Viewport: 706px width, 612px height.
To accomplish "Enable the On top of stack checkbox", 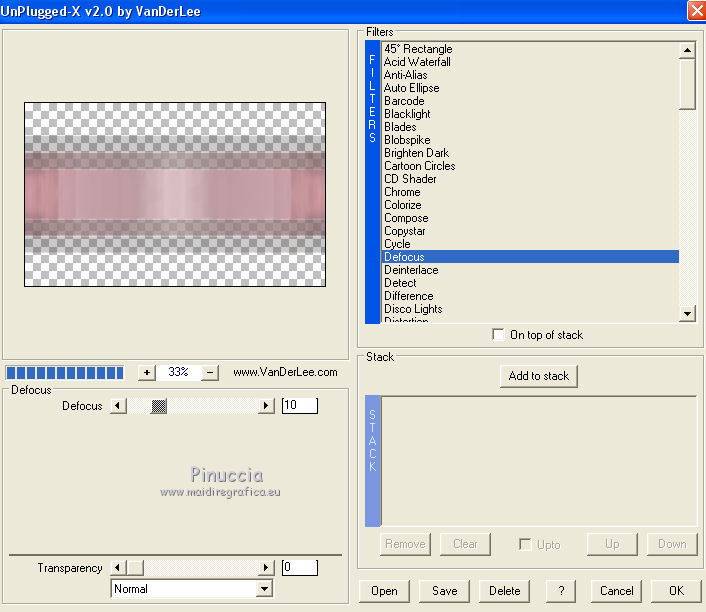I will tap(498, 335).
